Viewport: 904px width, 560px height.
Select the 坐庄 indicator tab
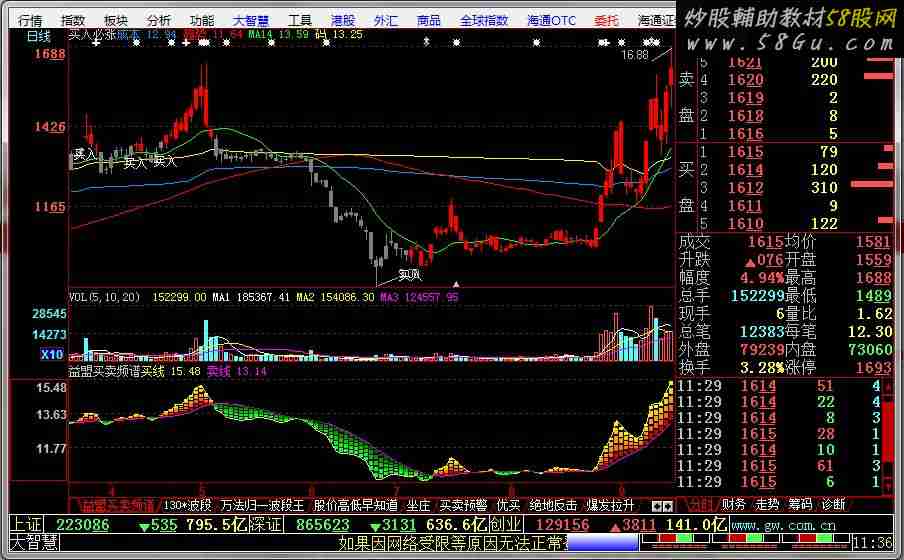tap(418, 505)
